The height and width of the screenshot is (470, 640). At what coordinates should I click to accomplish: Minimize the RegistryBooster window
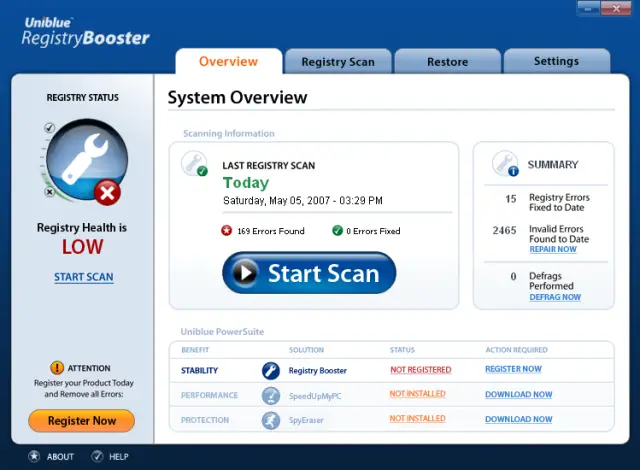[x=588, y=9]
